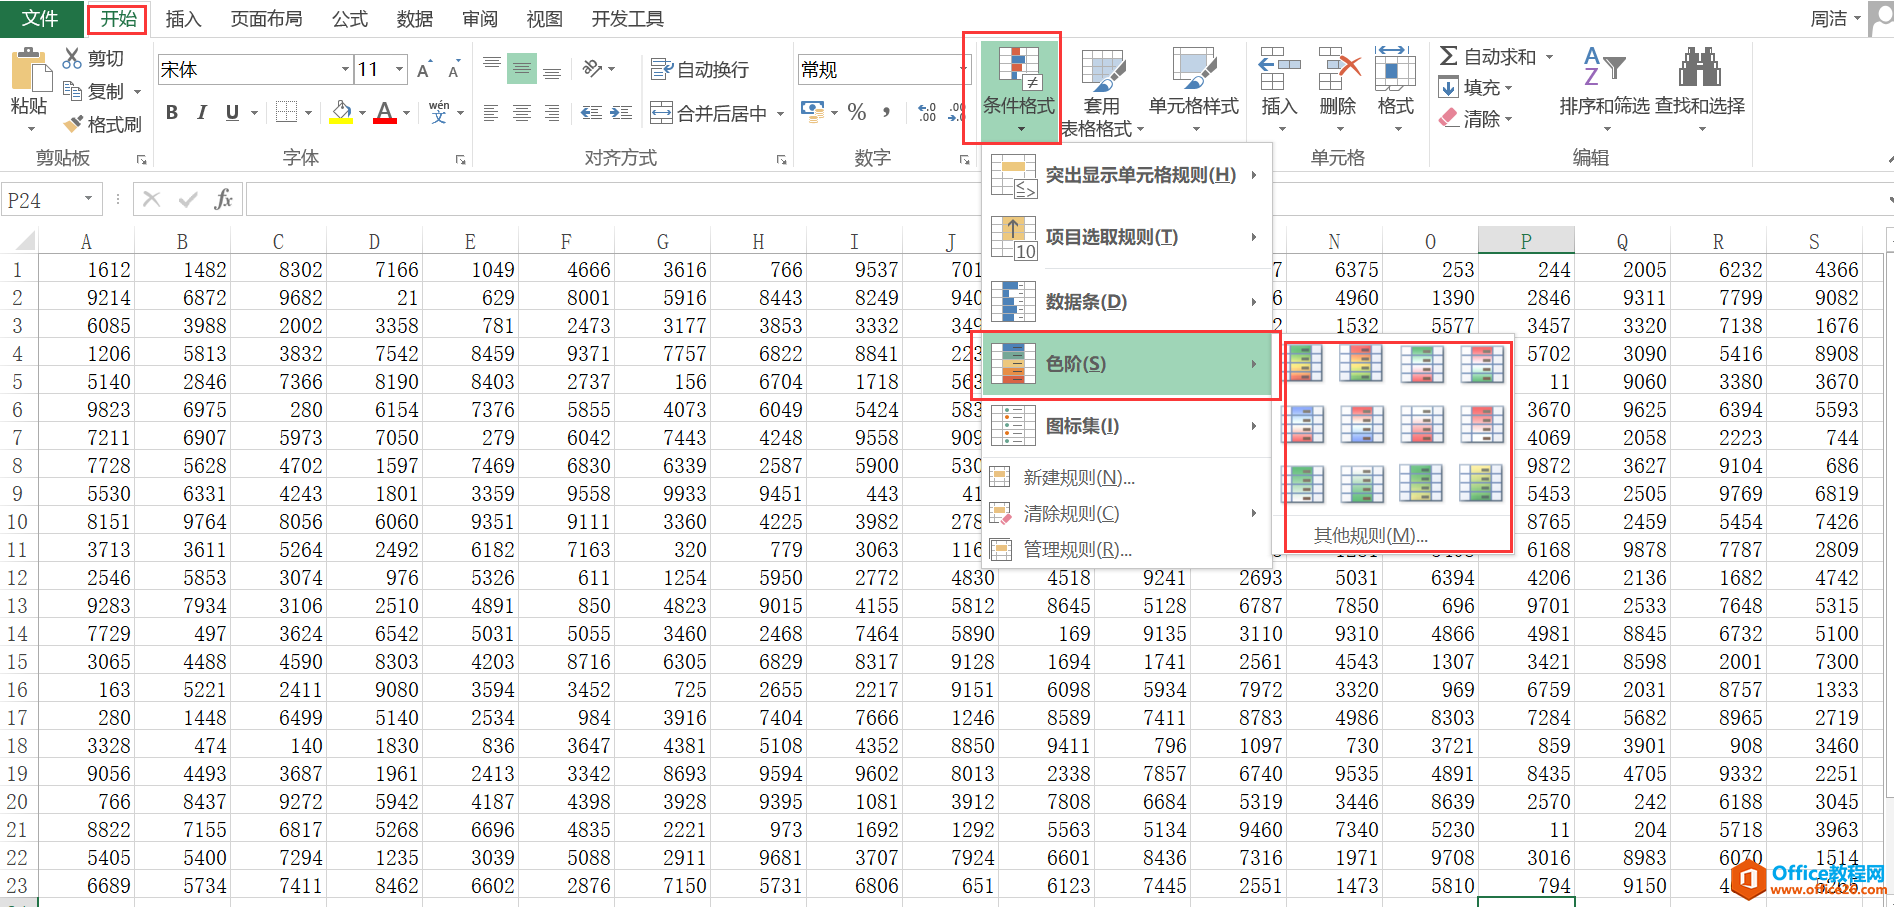1894x907 pixels.
Task: Click the Cut (剪切) scissors icon
Action: tap(72, 58)
